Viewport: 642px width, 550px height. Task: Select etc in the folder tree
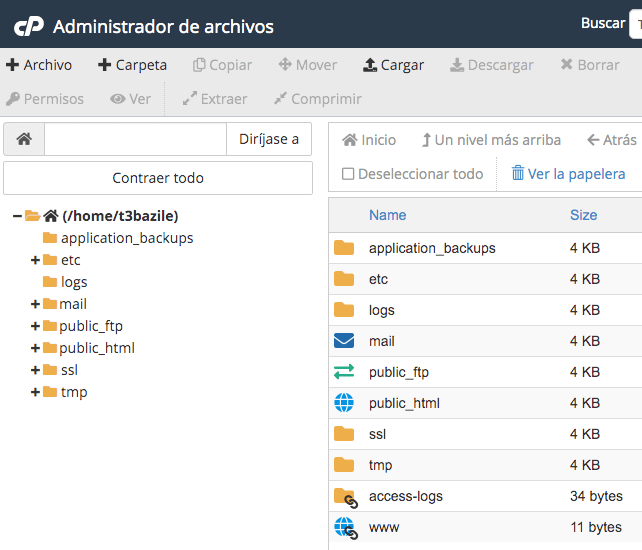70,260
